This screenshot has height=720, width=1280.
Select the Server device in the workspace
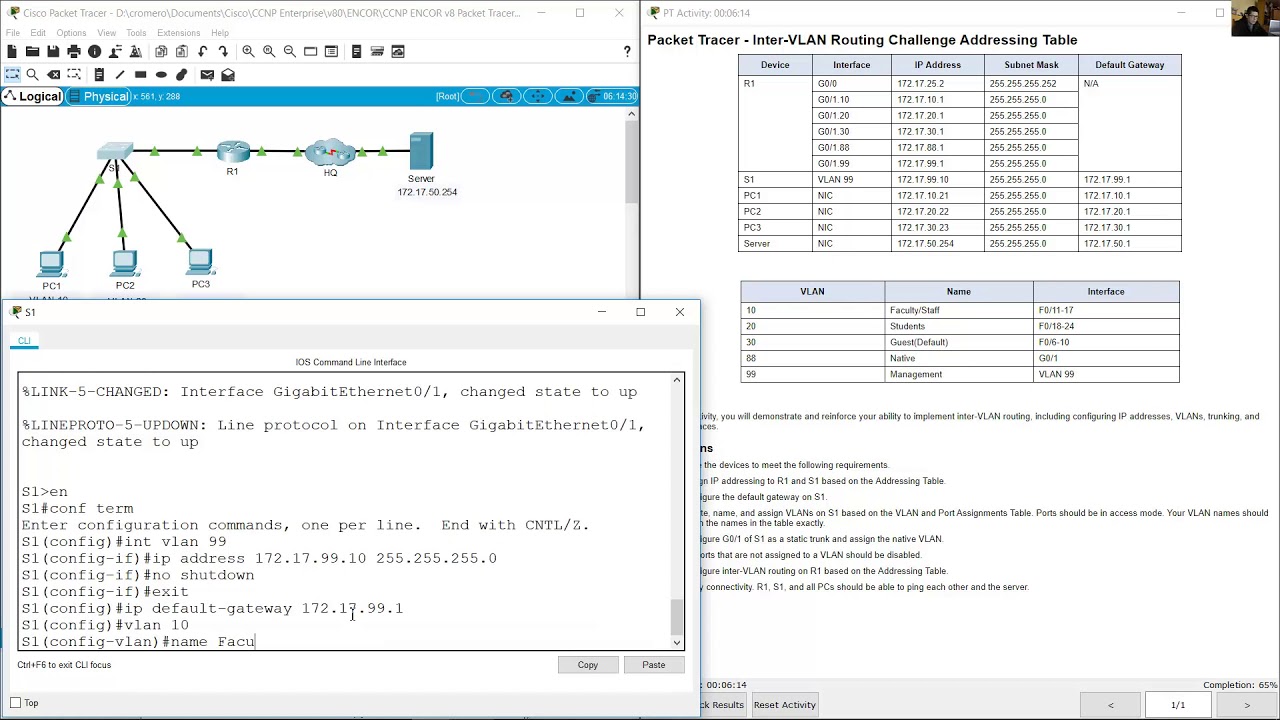pyautogui.click(x=421, y=152)
